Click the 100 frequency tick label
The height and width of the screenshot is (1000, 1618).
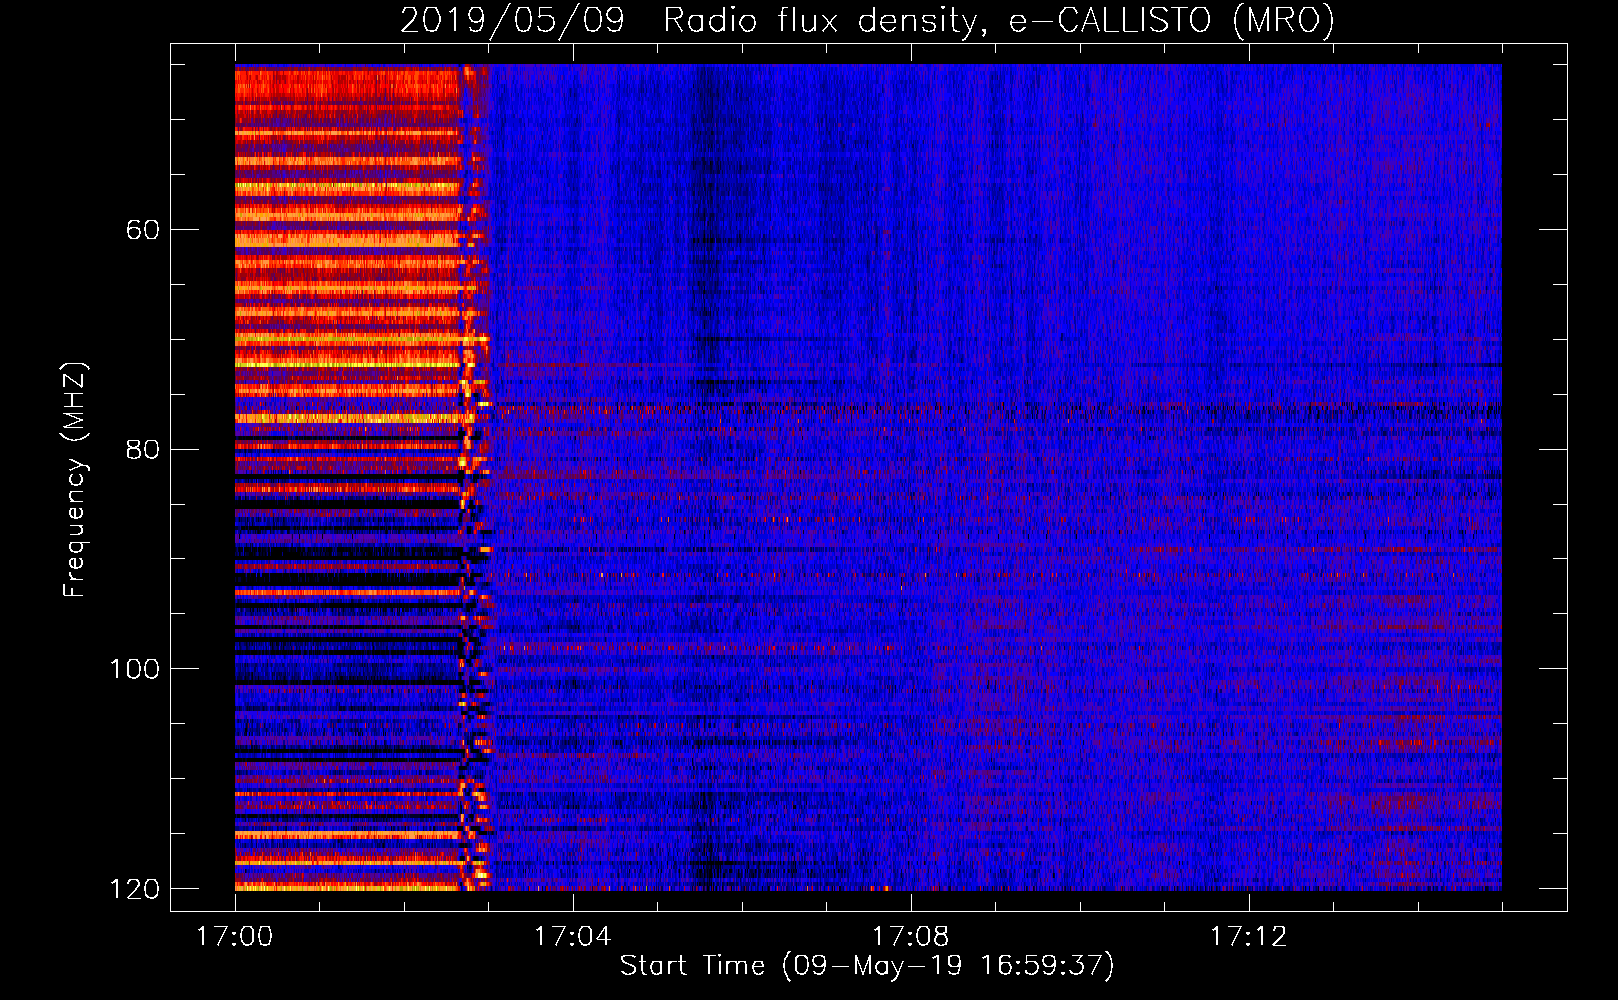135,669
